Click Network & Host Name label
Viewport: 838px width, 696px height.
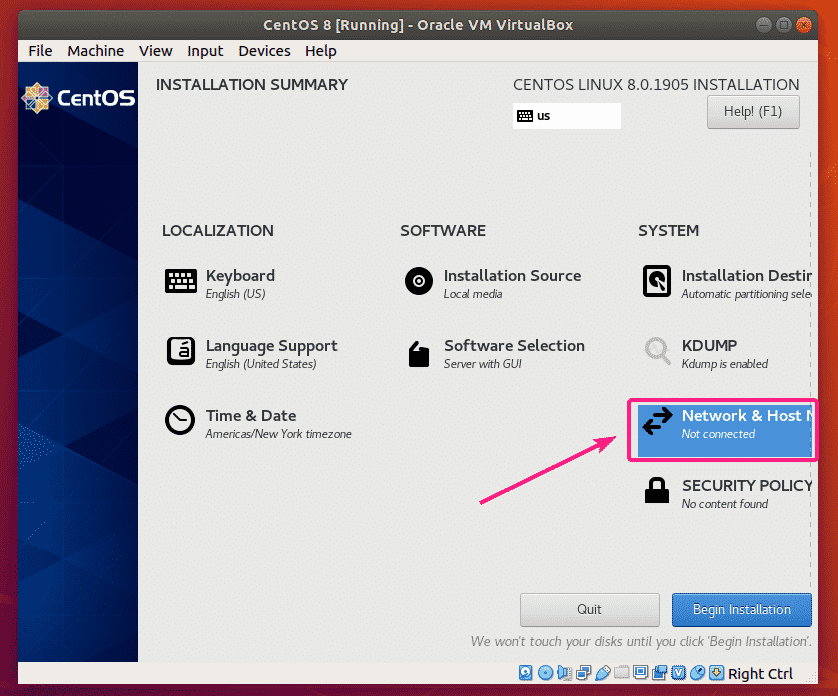click(746, 415)
